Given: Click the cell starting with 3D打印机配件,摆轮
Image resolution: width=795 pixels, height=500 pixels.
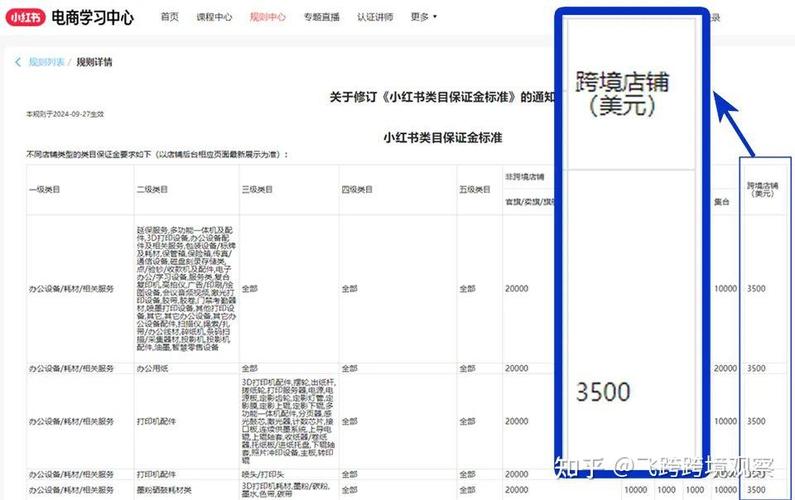Looking at the screenshot, I should pyautogui.click(x=288, y=421).
